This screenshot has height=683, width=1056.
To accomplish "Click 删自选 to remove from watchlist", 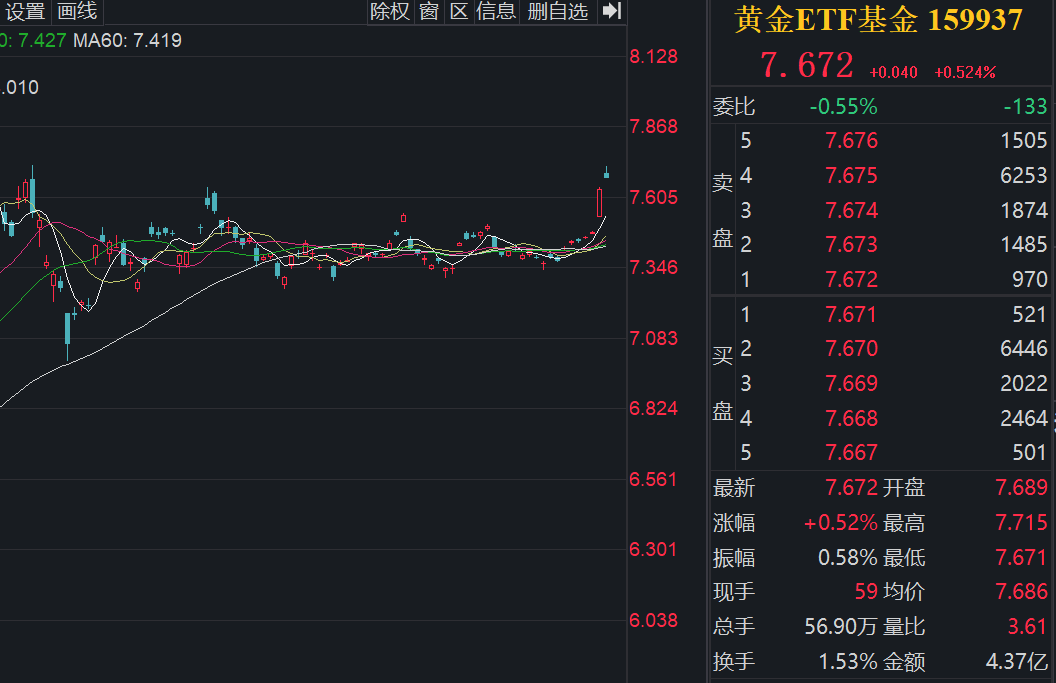I will [x=558, y=11].
